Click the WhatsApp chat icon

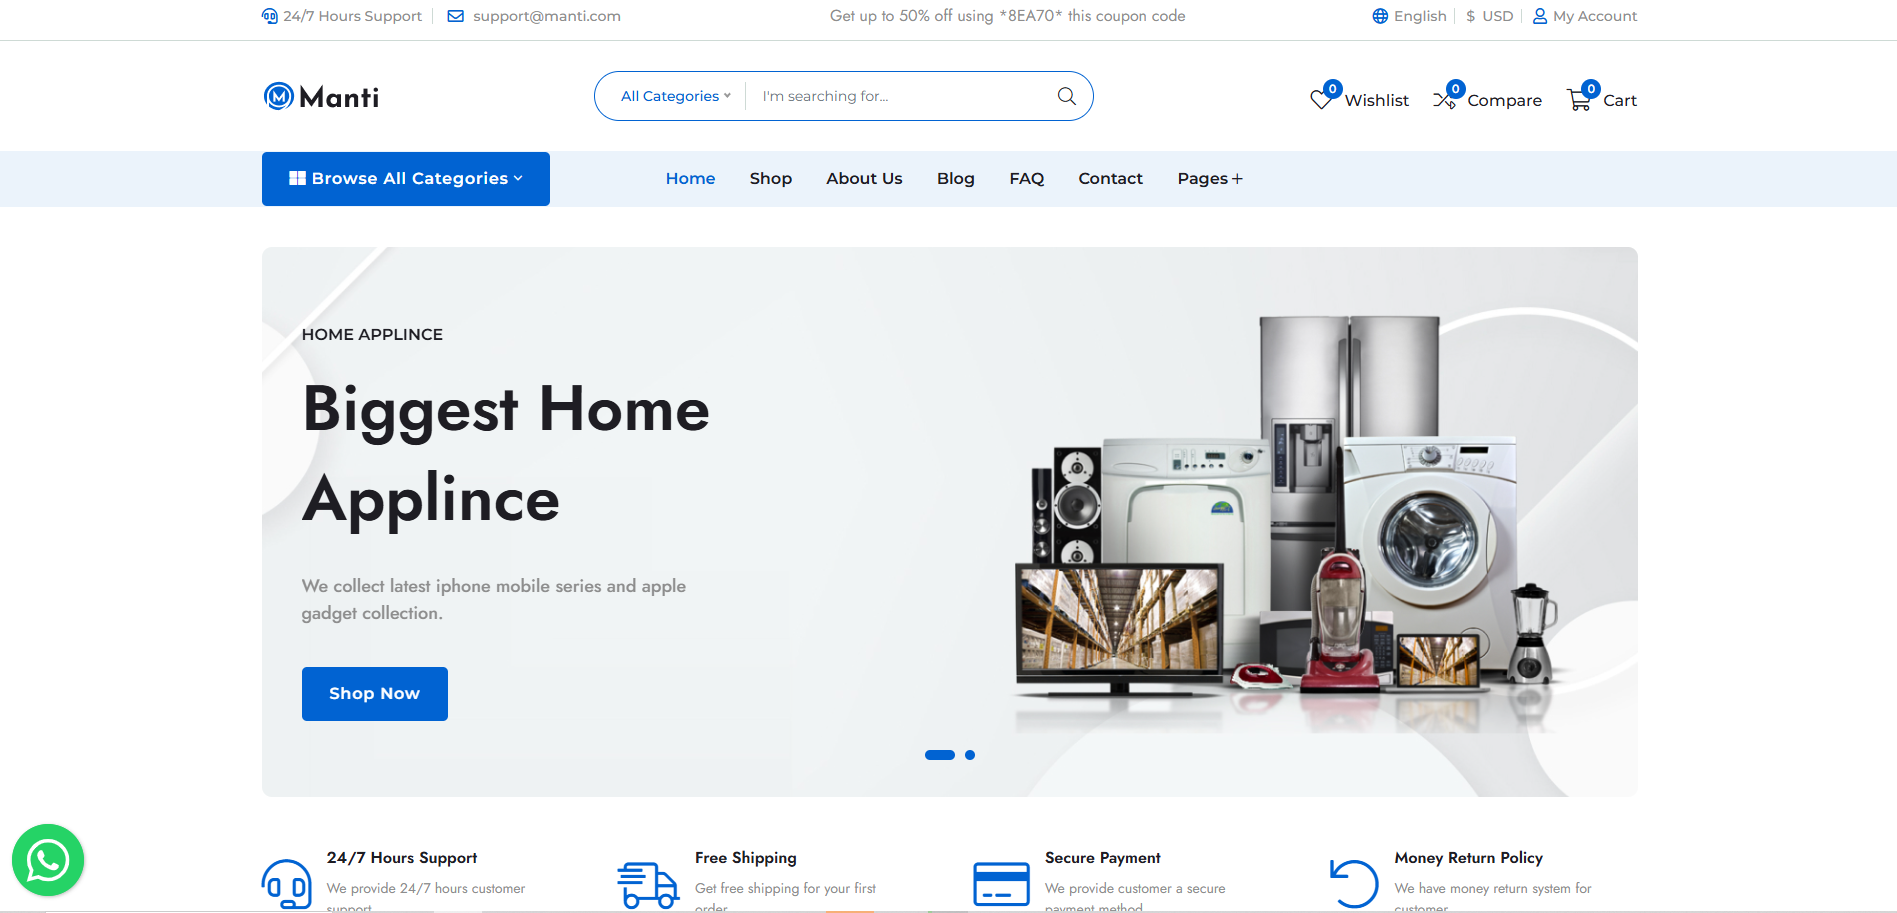point(48,860)
